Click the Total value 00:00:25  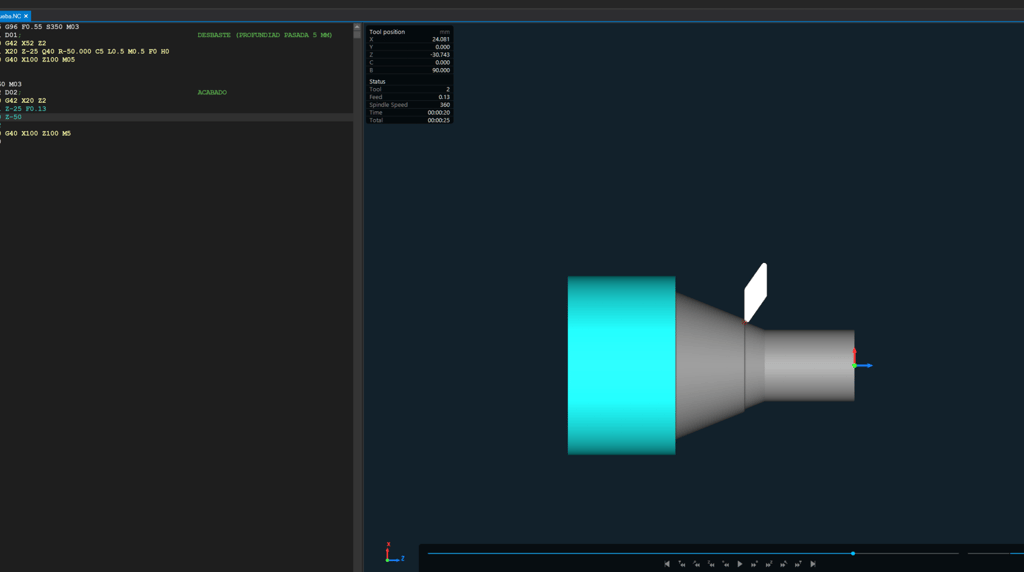[439, 121]
